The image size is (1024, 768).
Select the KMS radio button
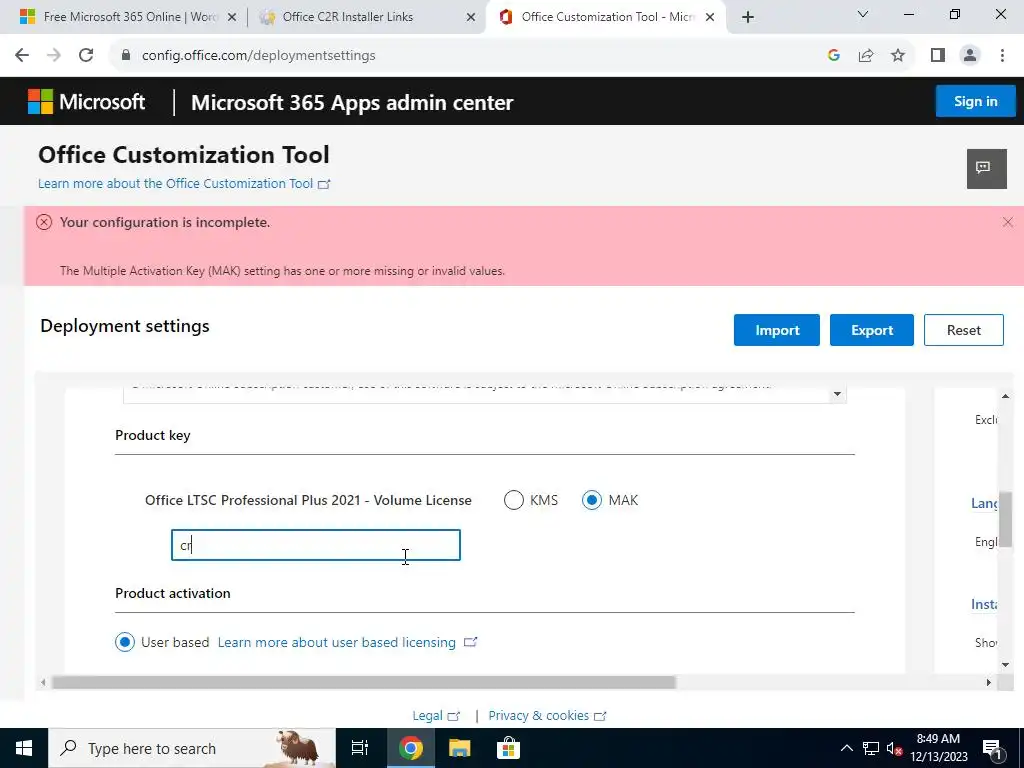(514, 500)
